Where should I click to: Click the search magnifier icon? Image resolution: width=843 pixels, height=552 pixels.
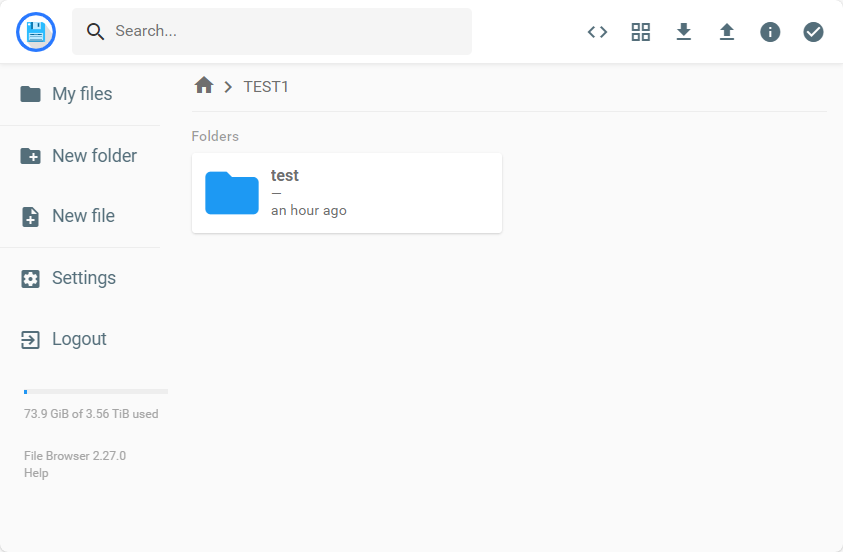tap(95, 32)
